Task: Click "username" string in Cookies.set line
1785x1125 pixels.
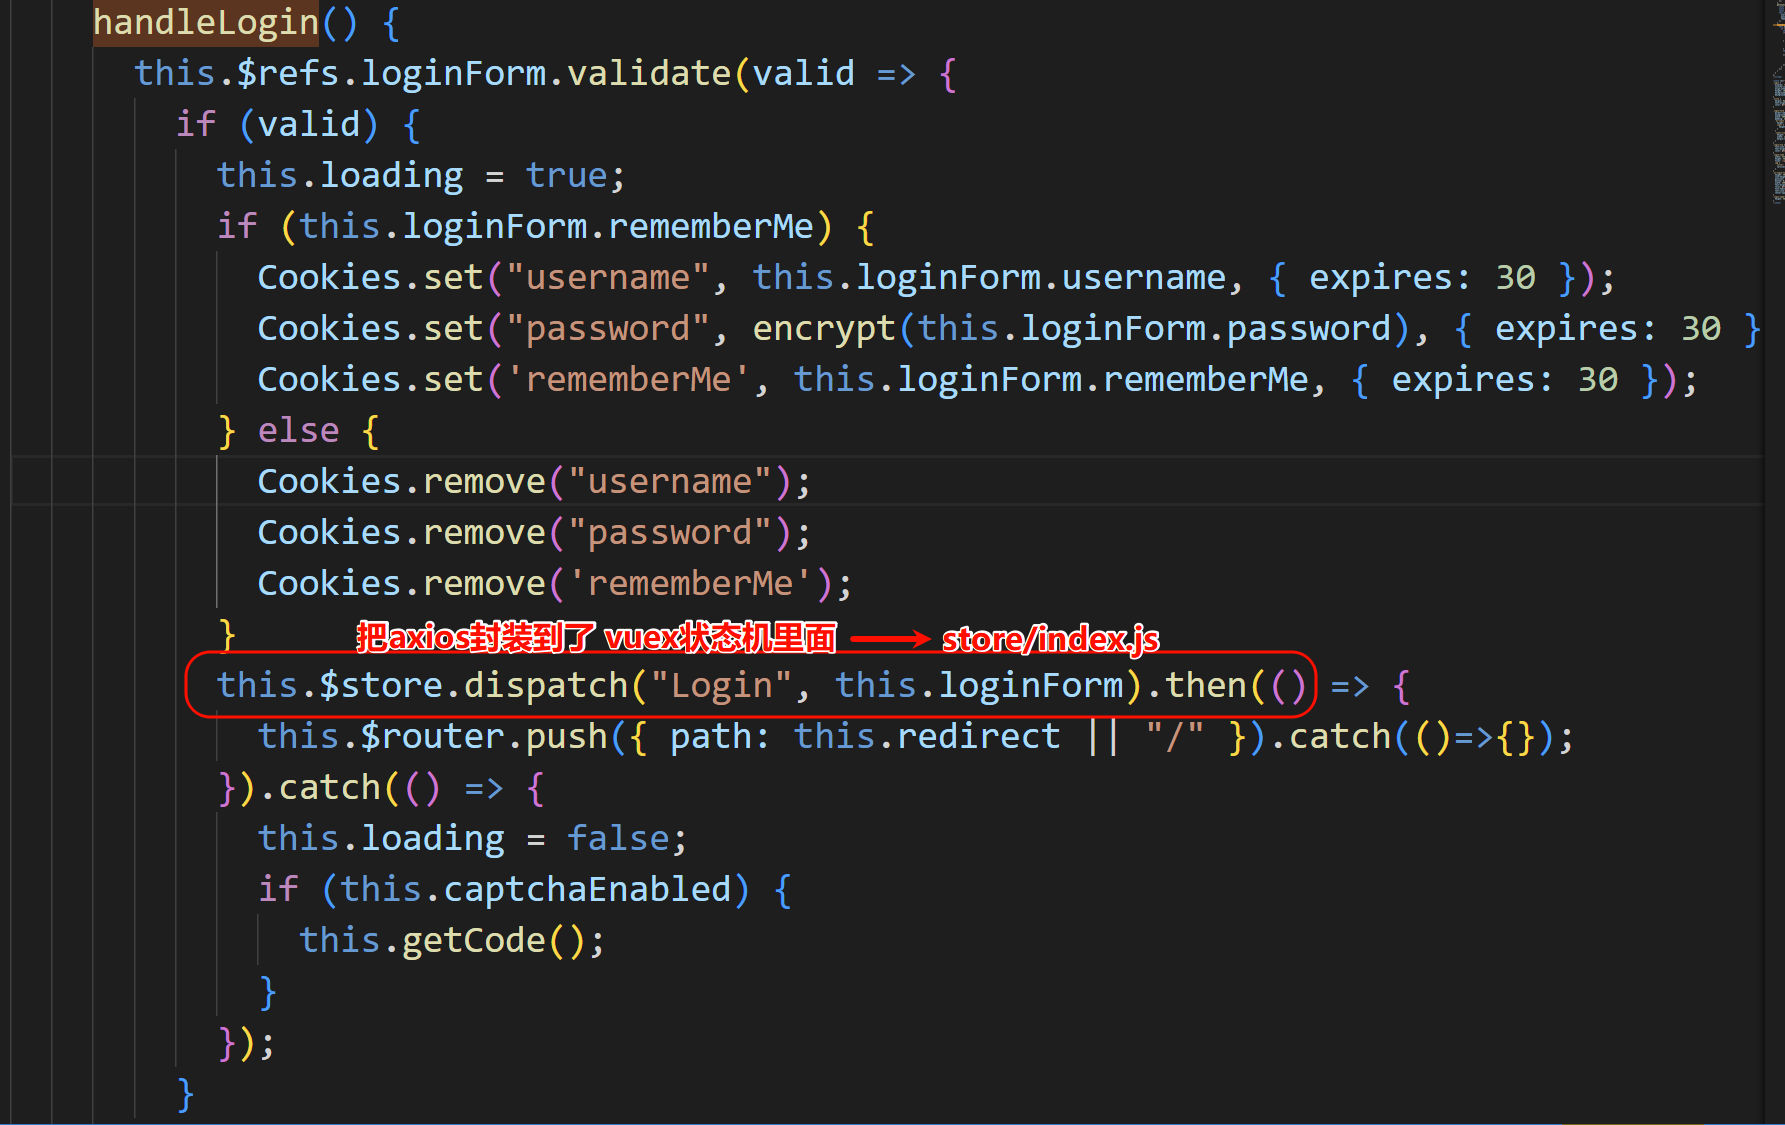Action: tap(607, 277)
